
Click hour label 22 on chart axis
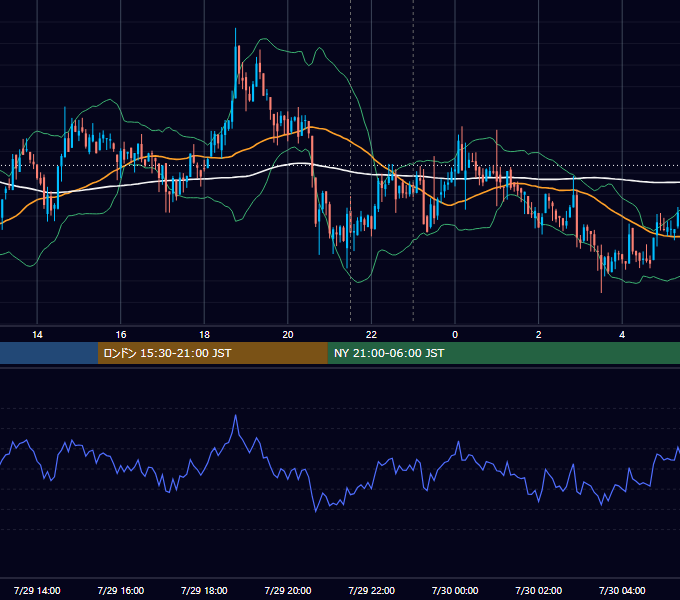pos(372,335)
